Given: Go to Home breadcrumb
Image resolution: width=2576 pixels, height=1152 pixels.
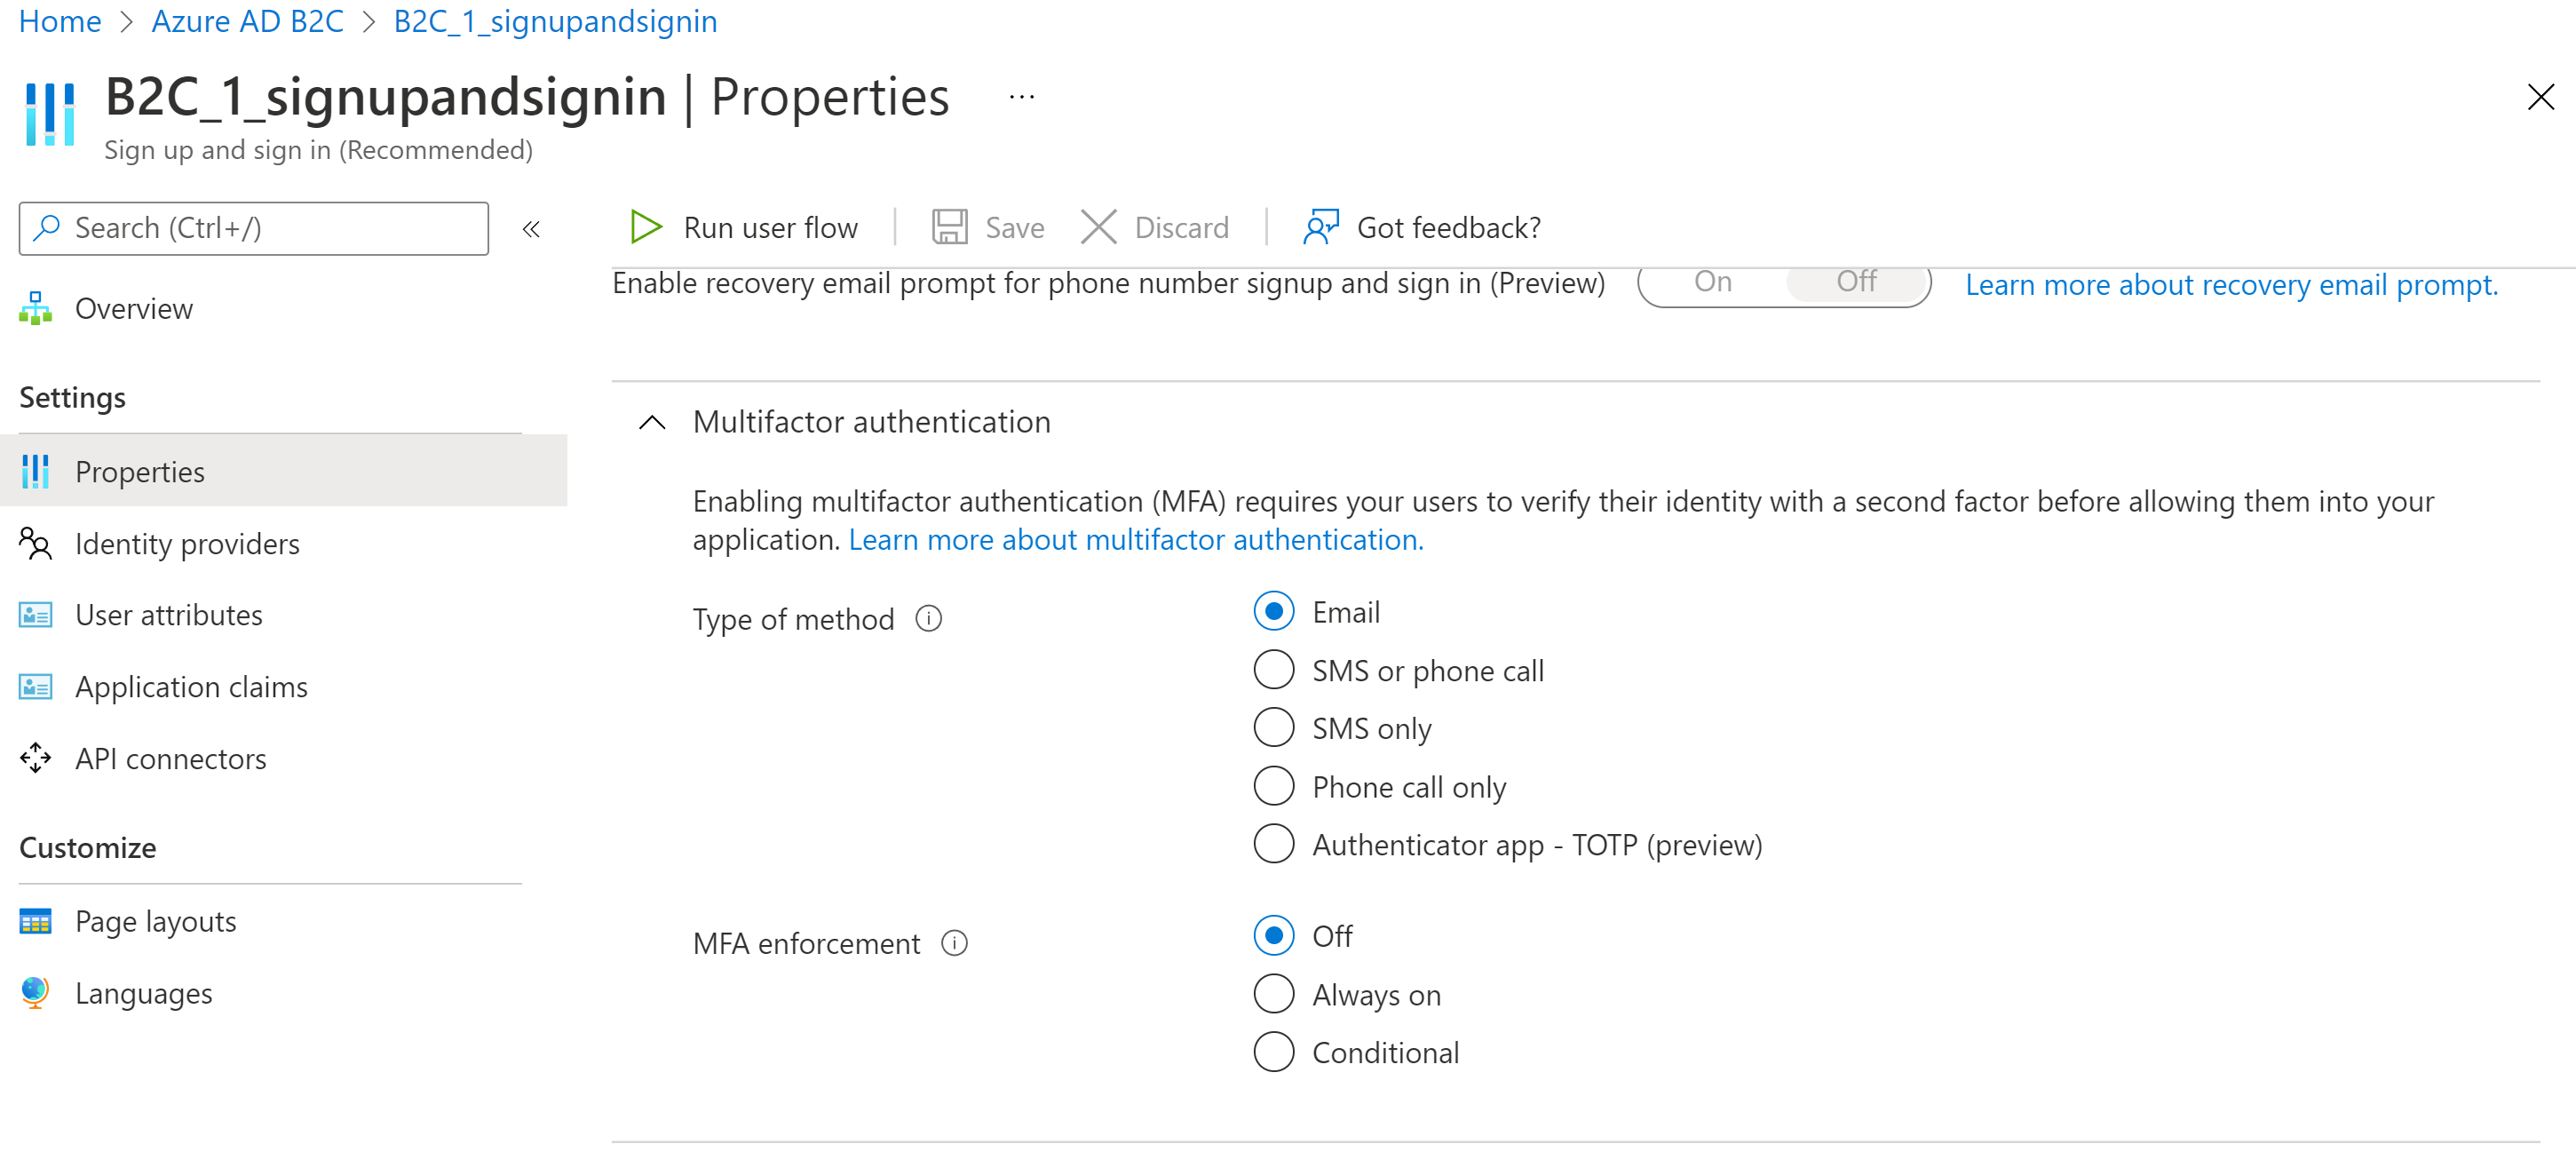Looking at the screenshot, I should (60, 21).
